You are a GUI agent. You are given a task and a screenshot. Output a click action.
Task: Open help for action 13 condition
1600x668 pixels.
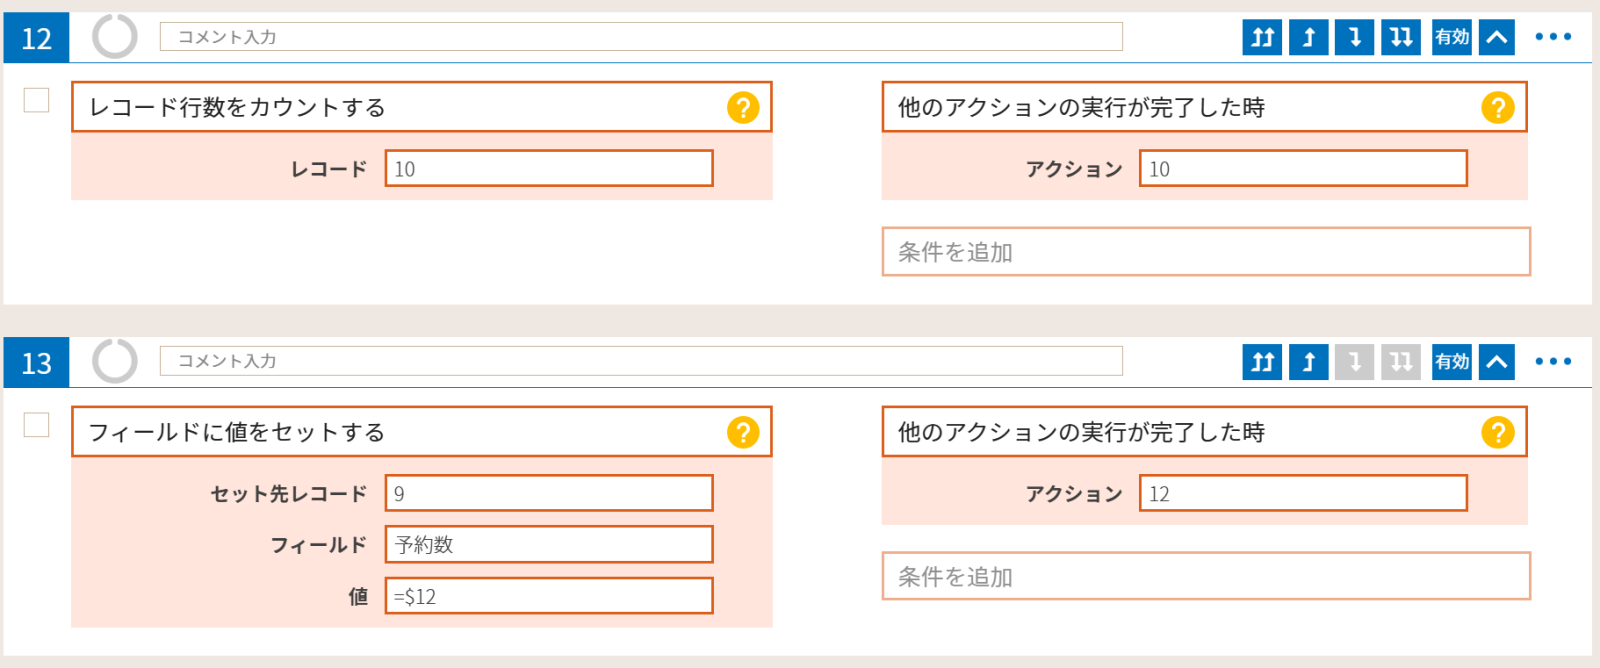(1497, 432)
